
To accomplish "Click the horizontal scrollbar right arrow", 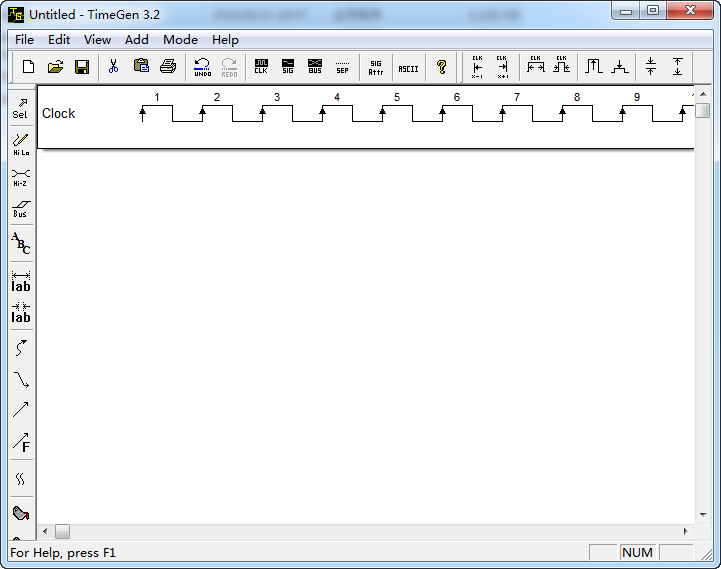I will click(686, 531).
